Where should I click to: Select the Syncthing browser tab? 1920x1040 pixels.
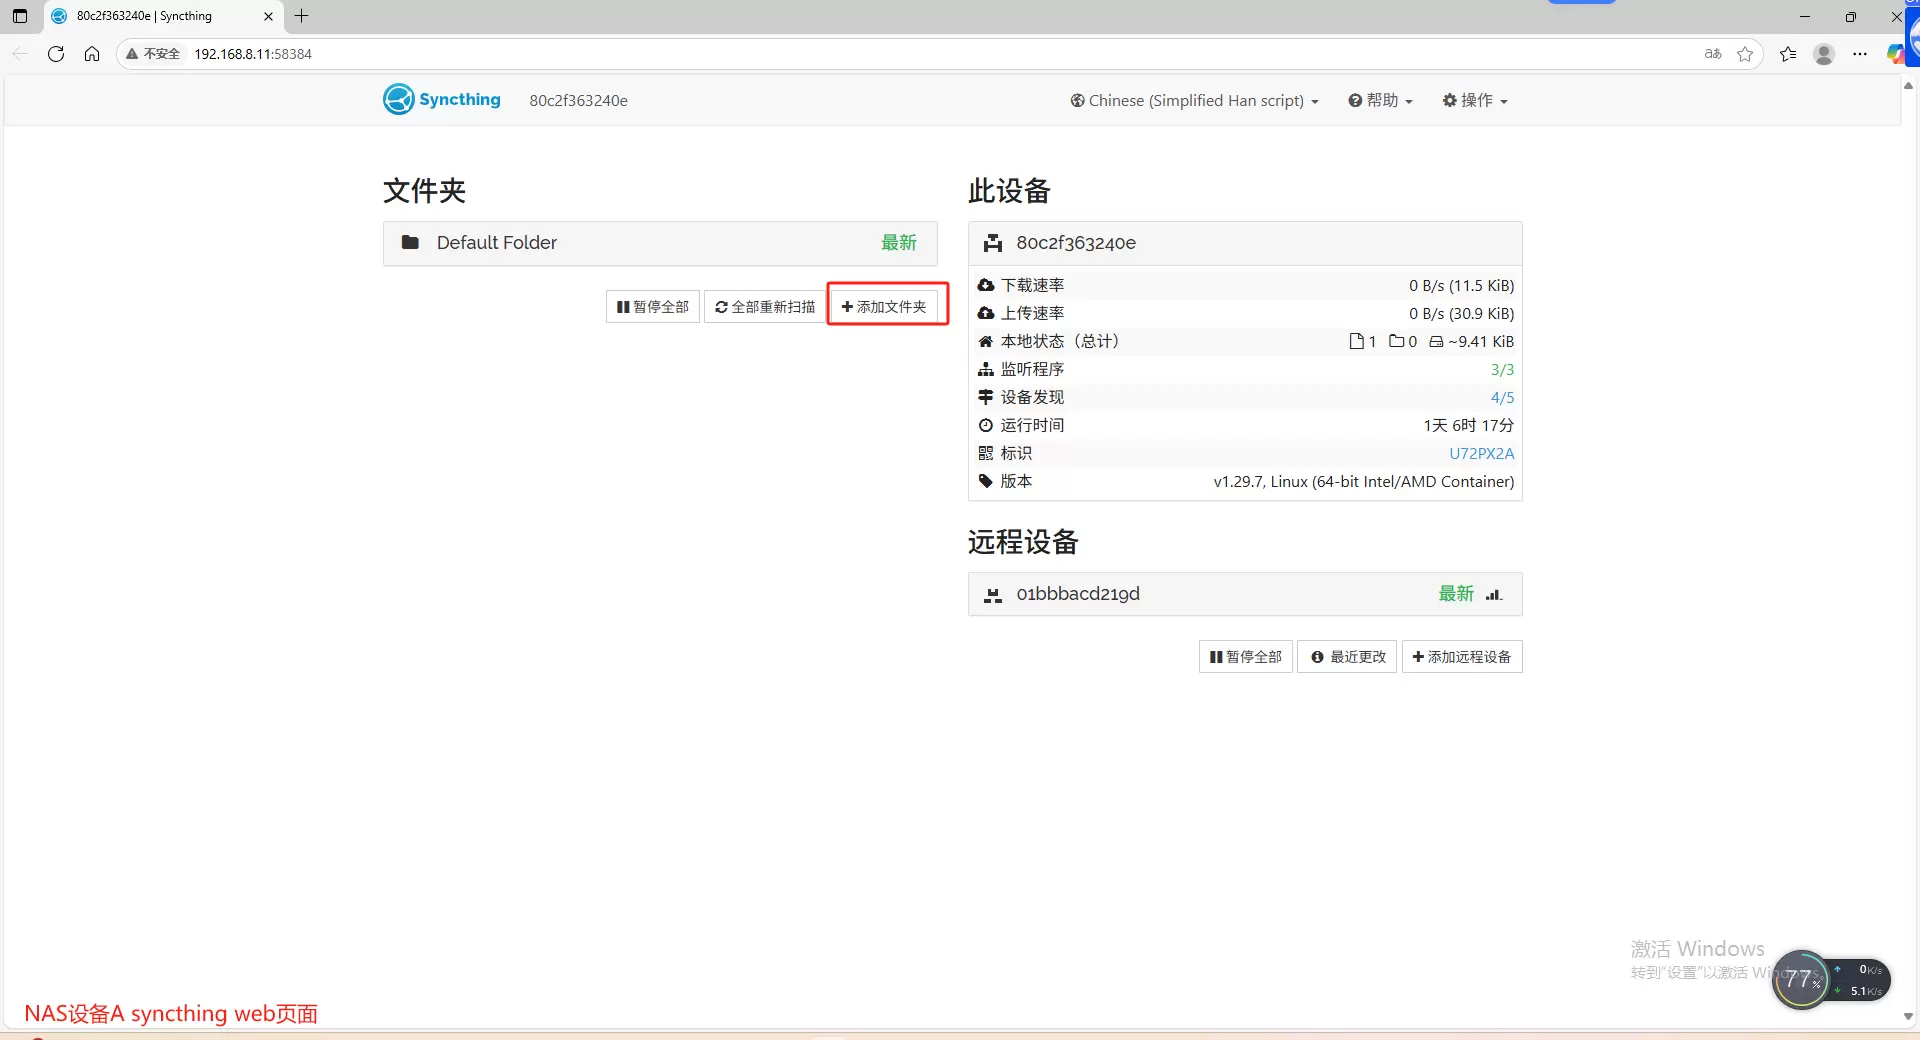pos(160,16)
